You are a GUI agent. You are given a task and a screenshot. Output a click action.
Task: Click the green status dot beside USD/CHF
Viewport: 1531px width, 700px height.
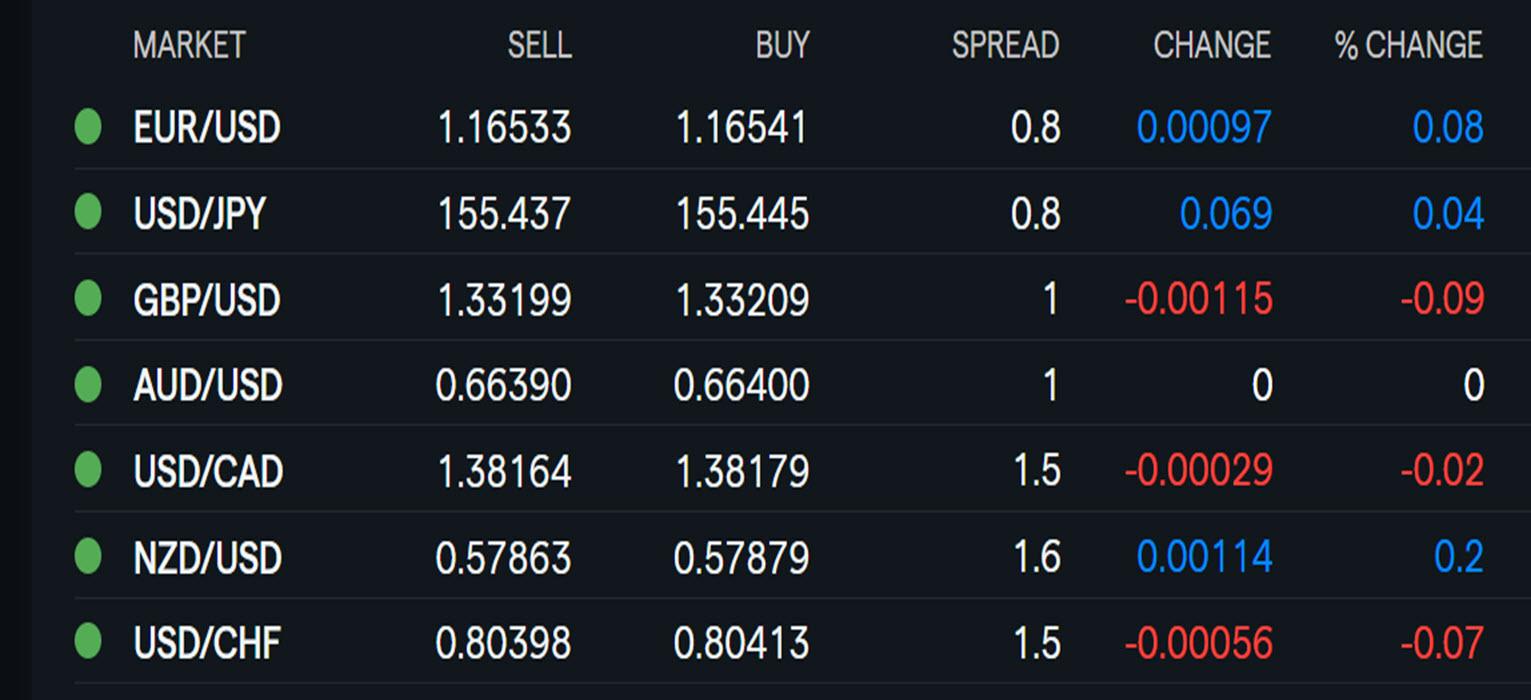tap(88, 642)
